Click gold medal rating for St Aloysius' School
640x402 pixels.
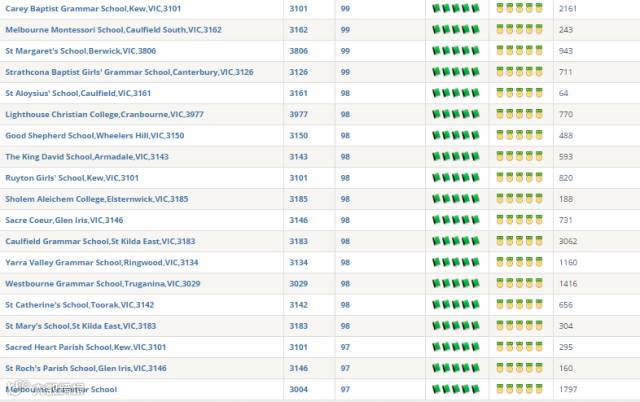tap(519, 93)
